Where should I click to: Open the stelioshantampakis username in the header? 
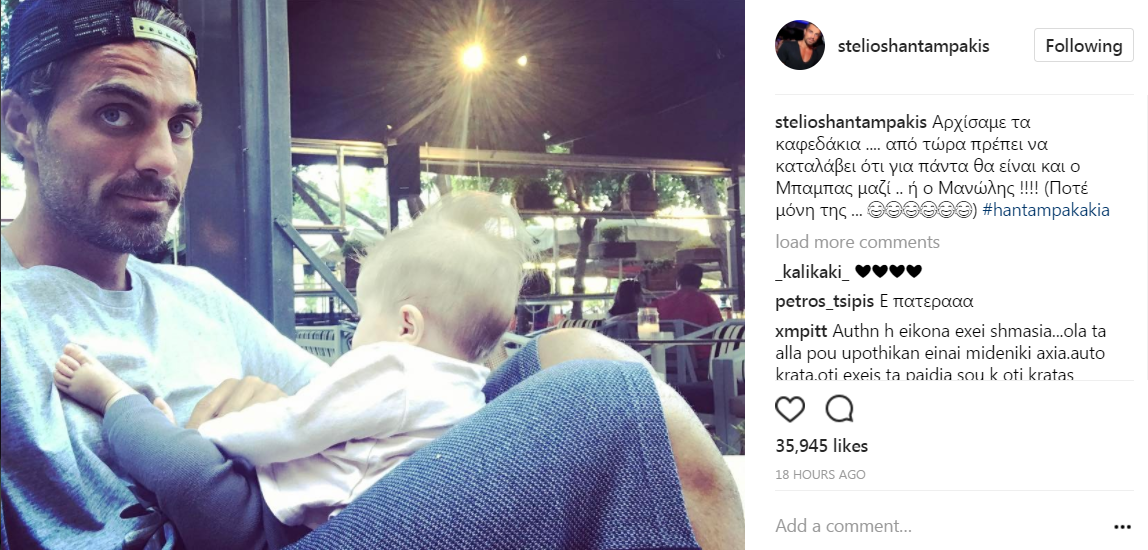(x=913, y=45)
